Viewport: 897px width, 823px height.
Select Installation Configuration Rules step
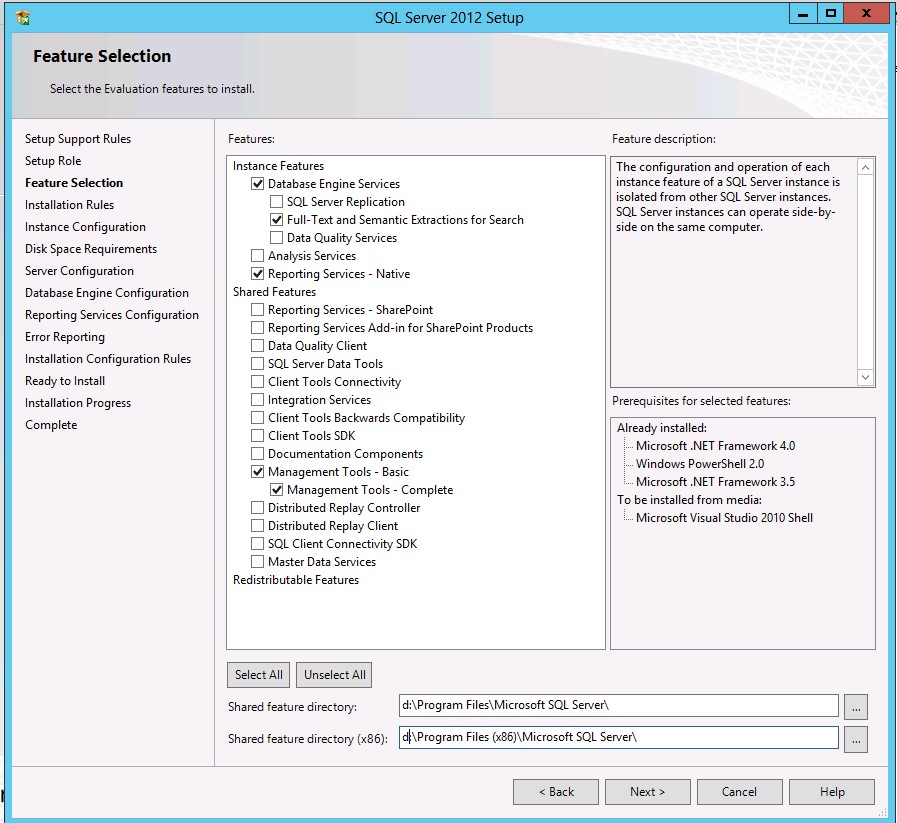click(x=108, y=359)
